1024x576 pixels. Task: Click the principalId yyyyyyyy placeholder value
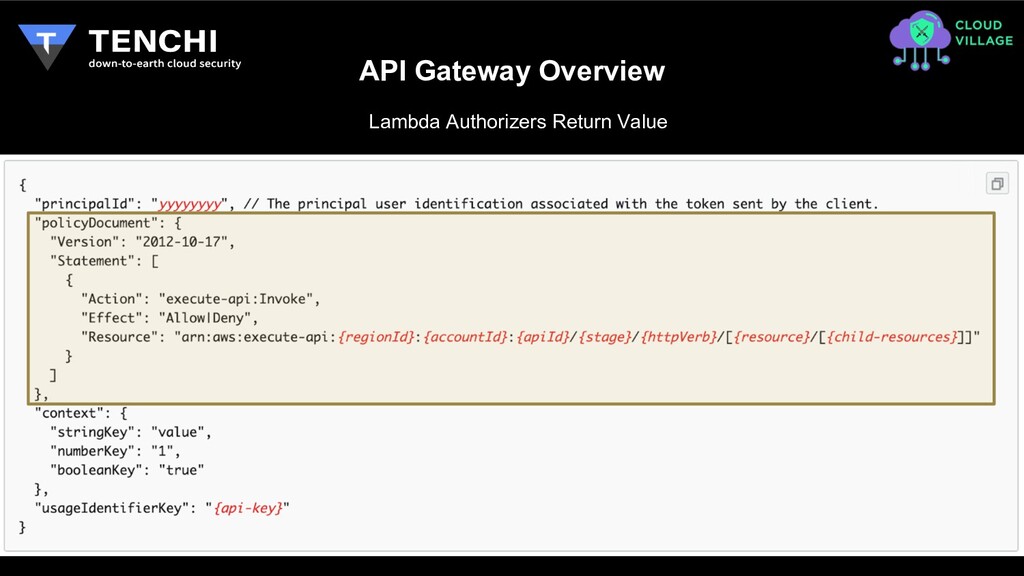(190, 204)
